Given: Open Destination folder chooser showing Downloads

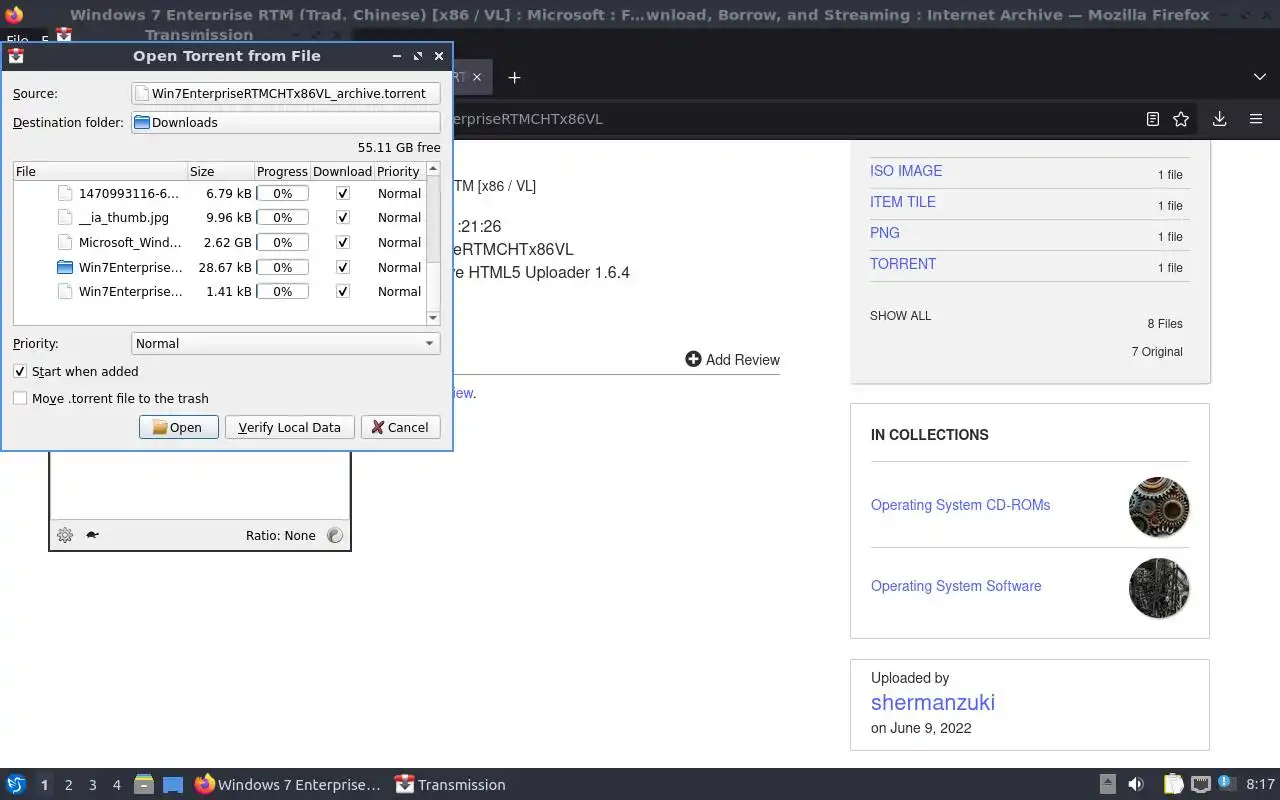Looking at the screenshot, I should pos(286,122).
